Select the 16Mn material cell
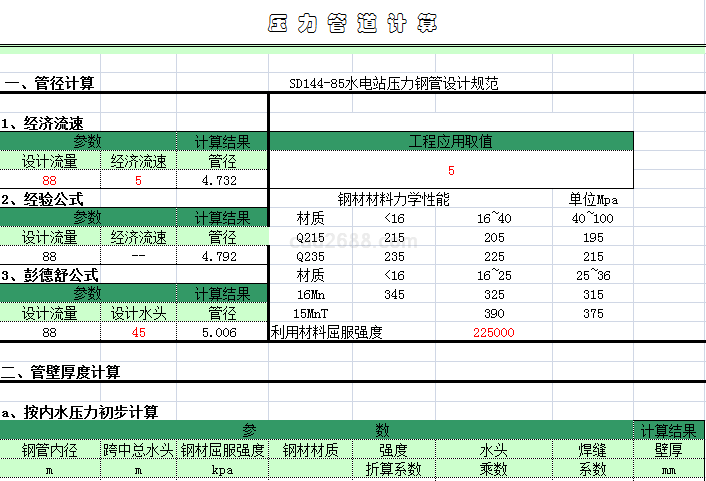 pos(311,295)
